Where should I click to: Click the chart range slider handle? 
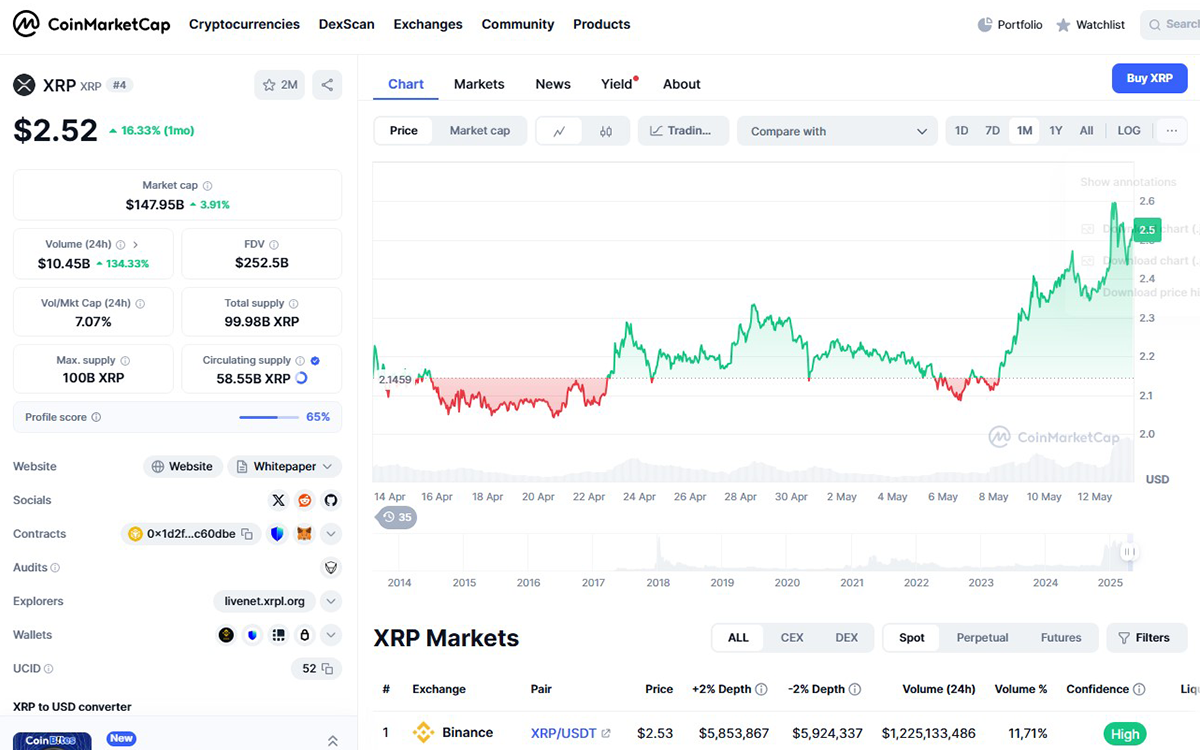point(1130,551)
